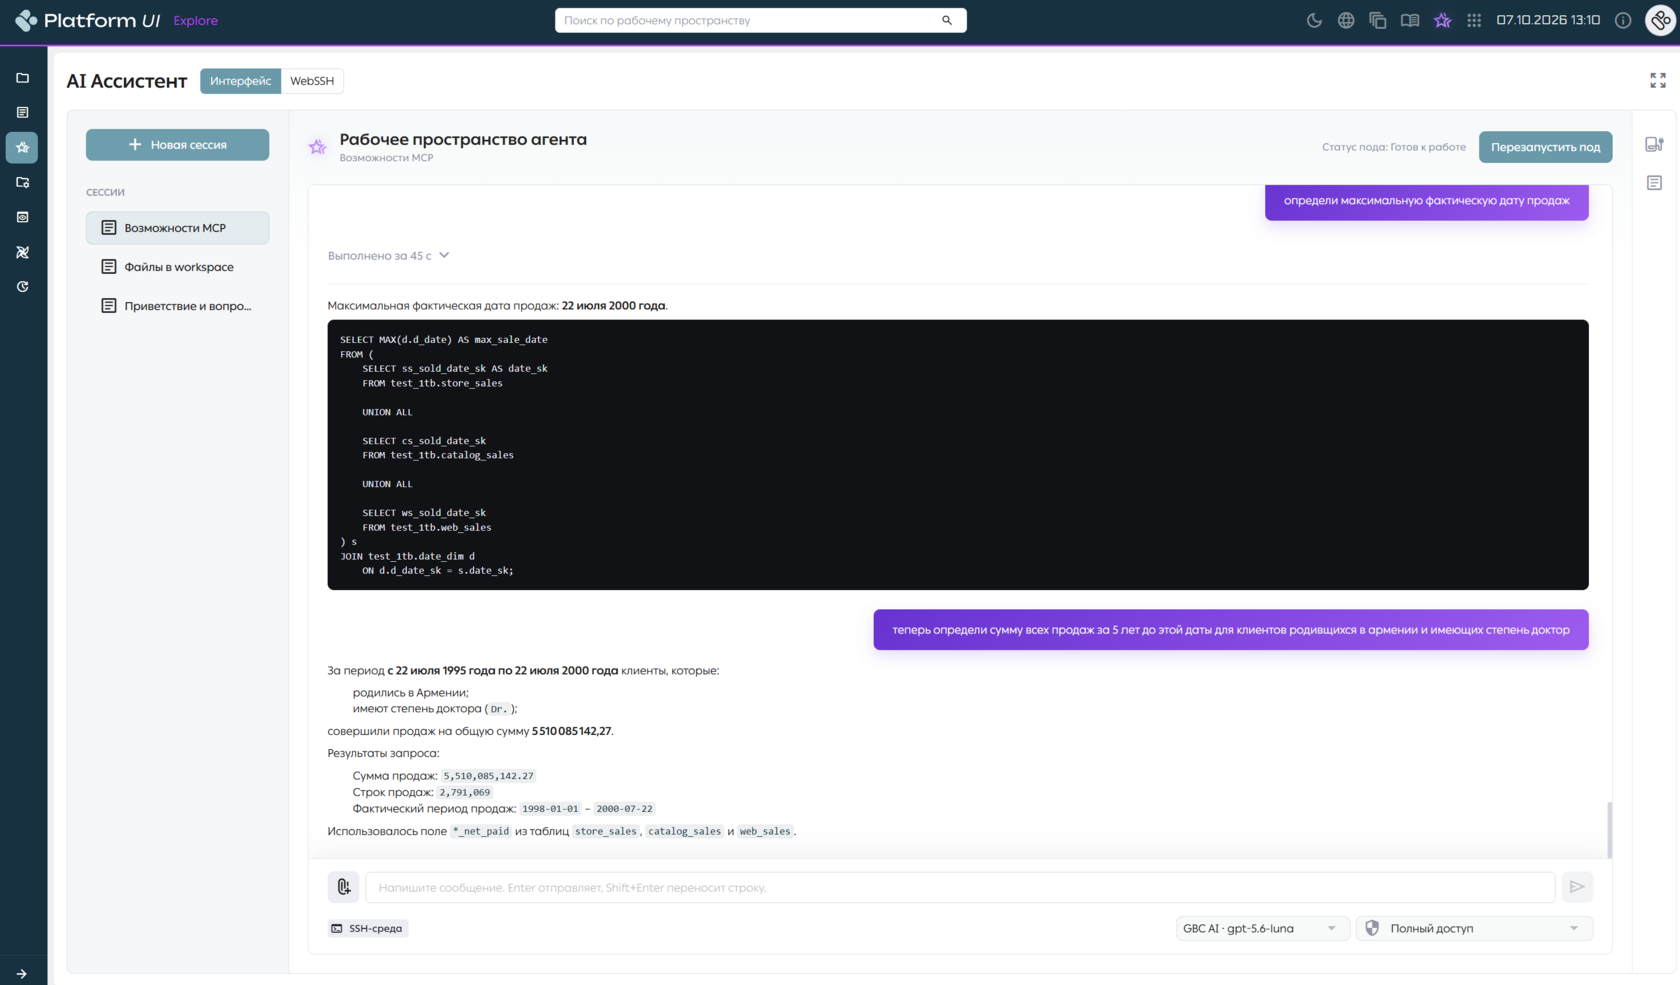Click the chat vertical scrollbar

click(1608, 829)
